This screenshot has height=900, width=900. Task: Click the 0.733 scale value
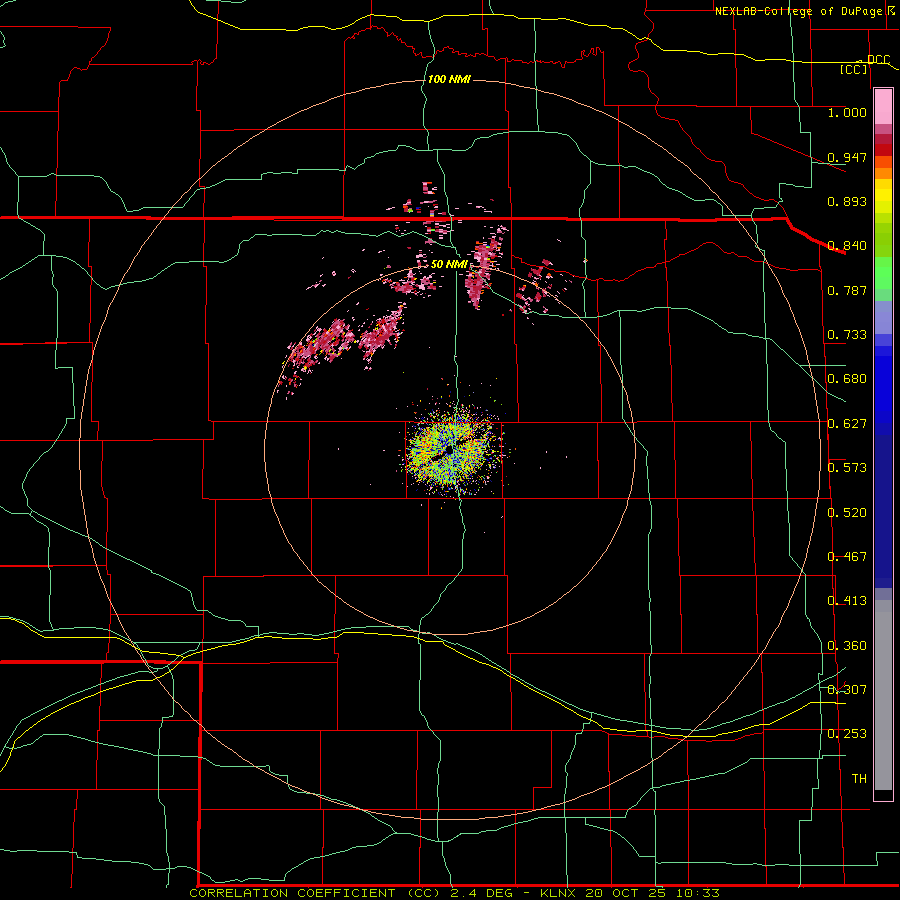click(847, 335)
